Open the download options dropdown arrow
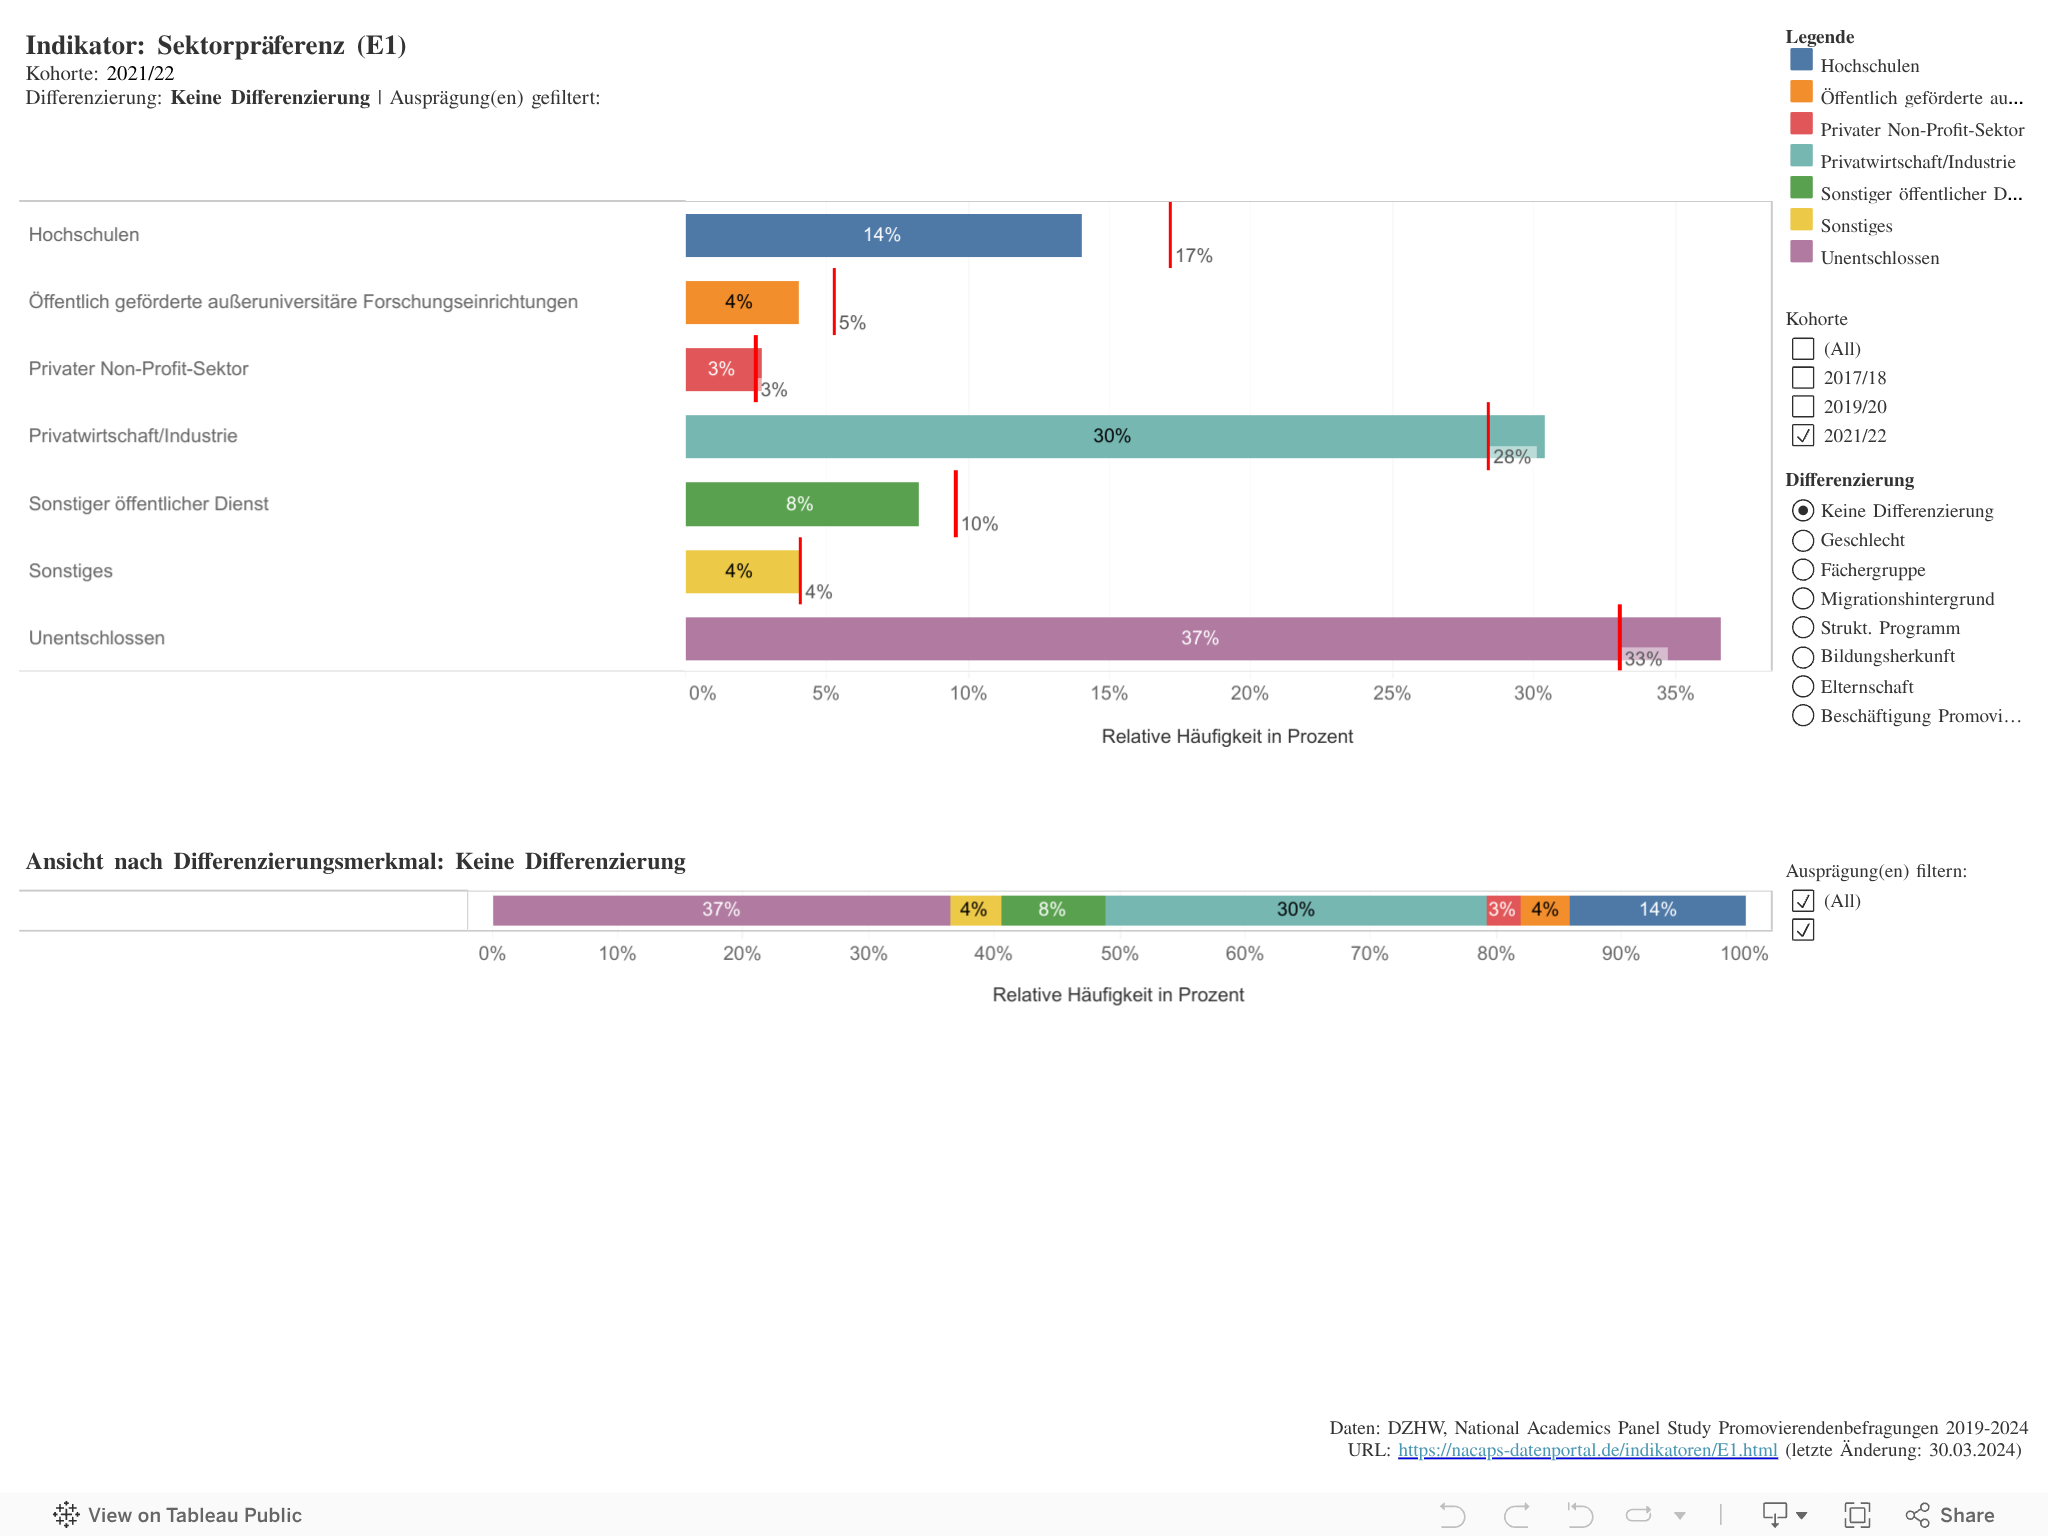 [1802, 1516]
